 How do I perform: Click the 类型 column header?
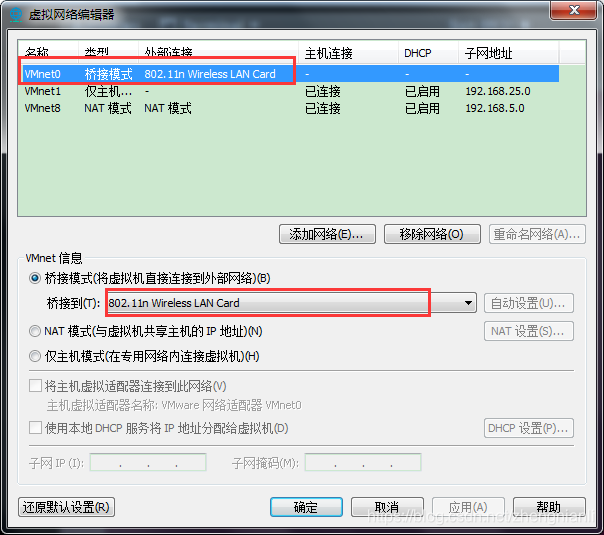point(108,53)
